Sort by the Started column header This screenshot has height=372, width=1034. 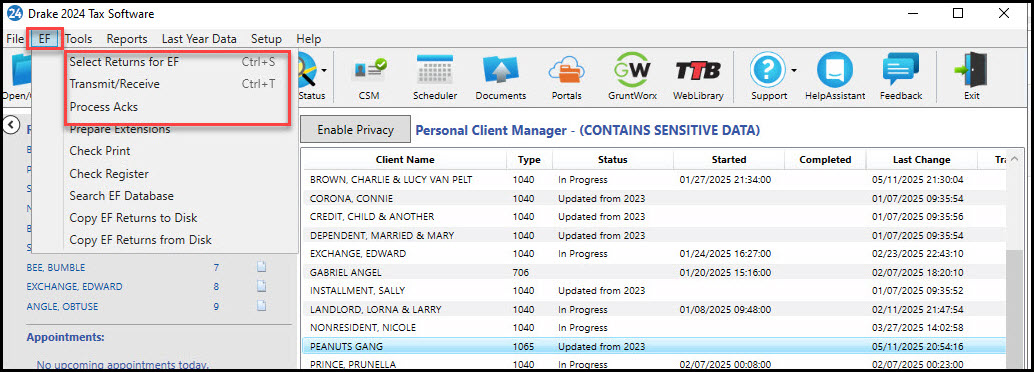click(x=729, y=160)
